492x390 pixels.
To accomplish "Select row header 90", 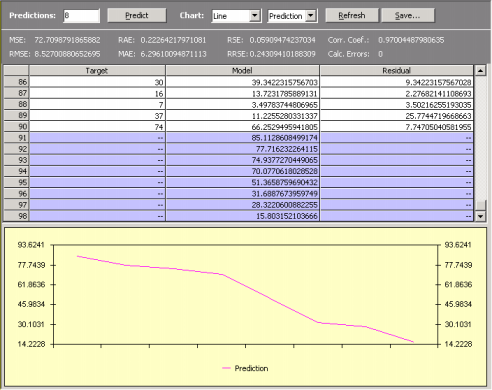I will (16, 127).
